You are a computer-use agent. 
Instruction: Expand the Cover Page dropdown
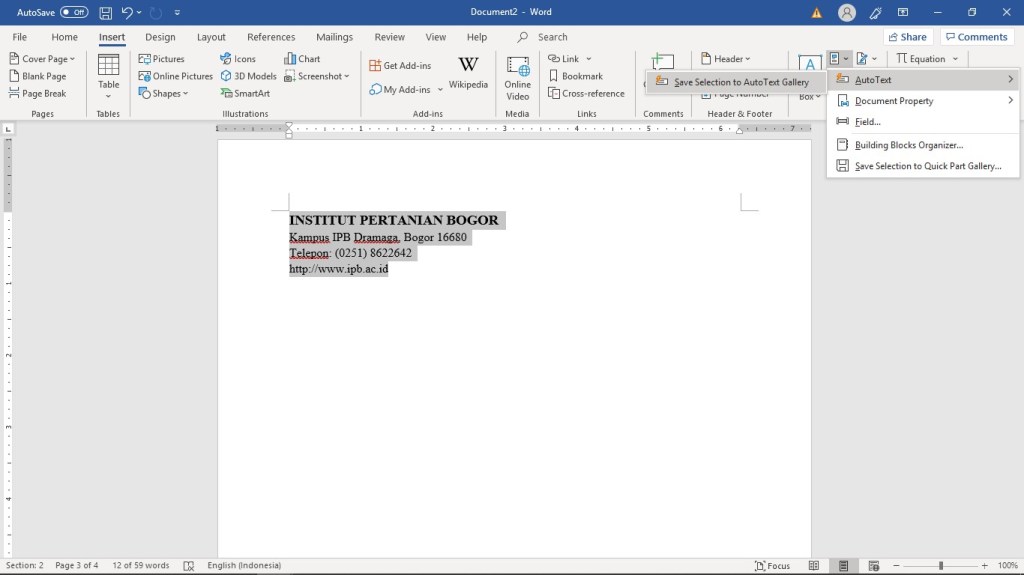[72, 59]
